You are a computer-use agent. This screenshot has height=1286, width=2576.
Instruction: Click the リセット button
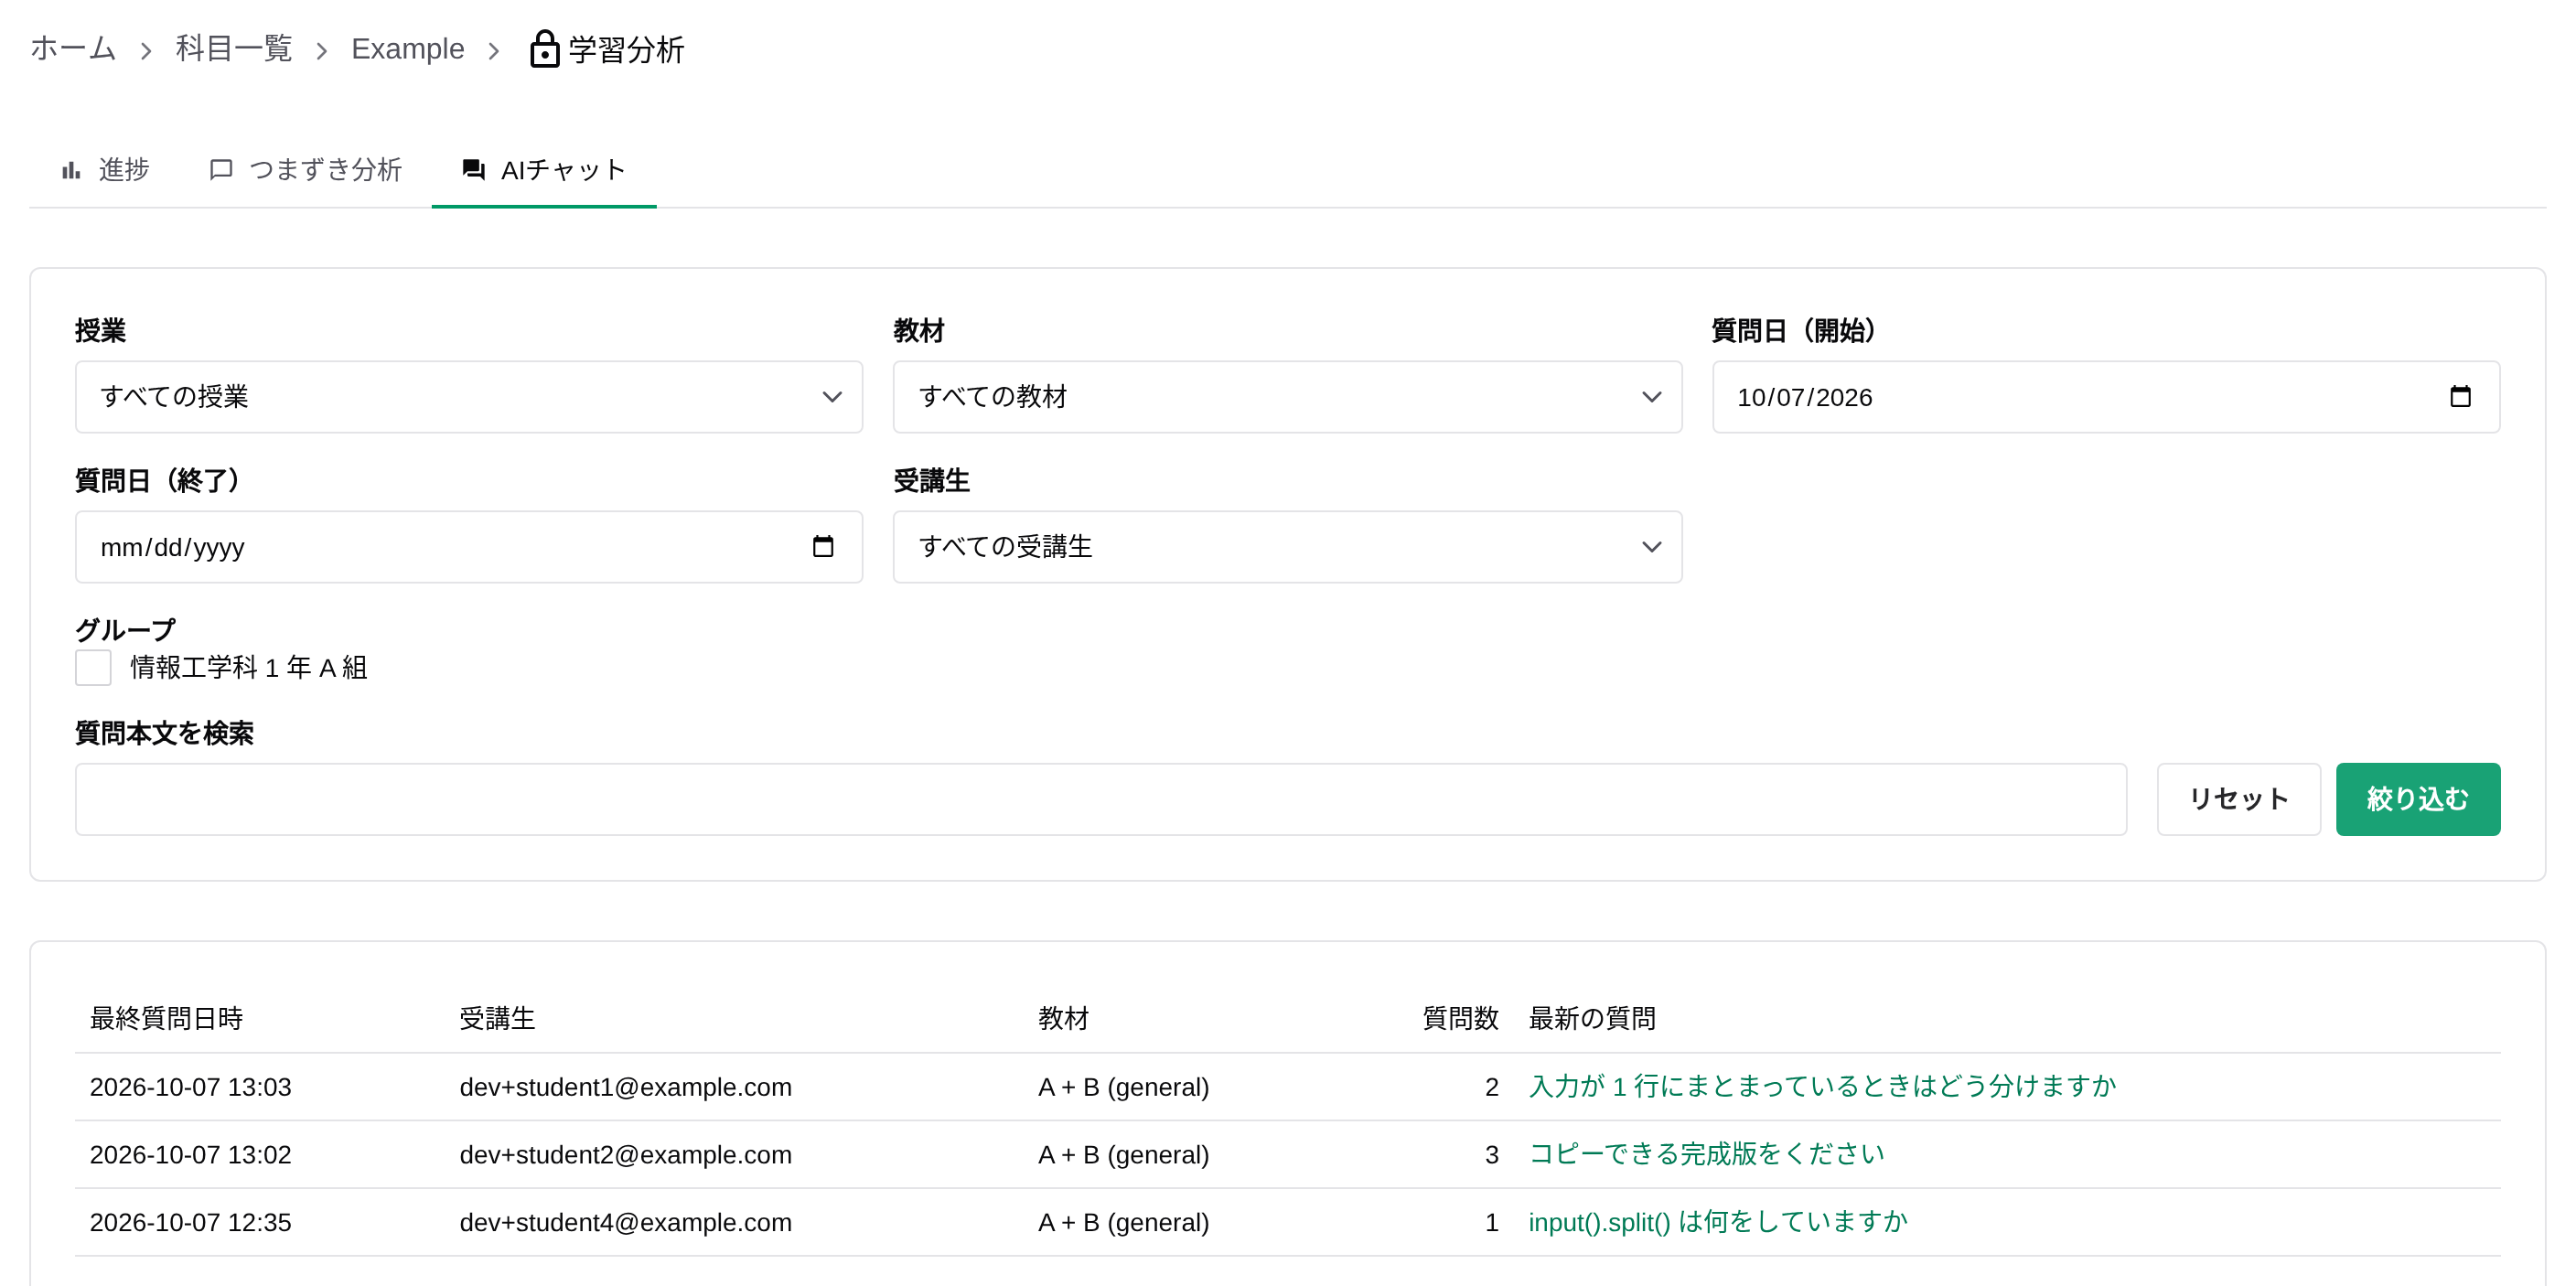[2238, 799]
